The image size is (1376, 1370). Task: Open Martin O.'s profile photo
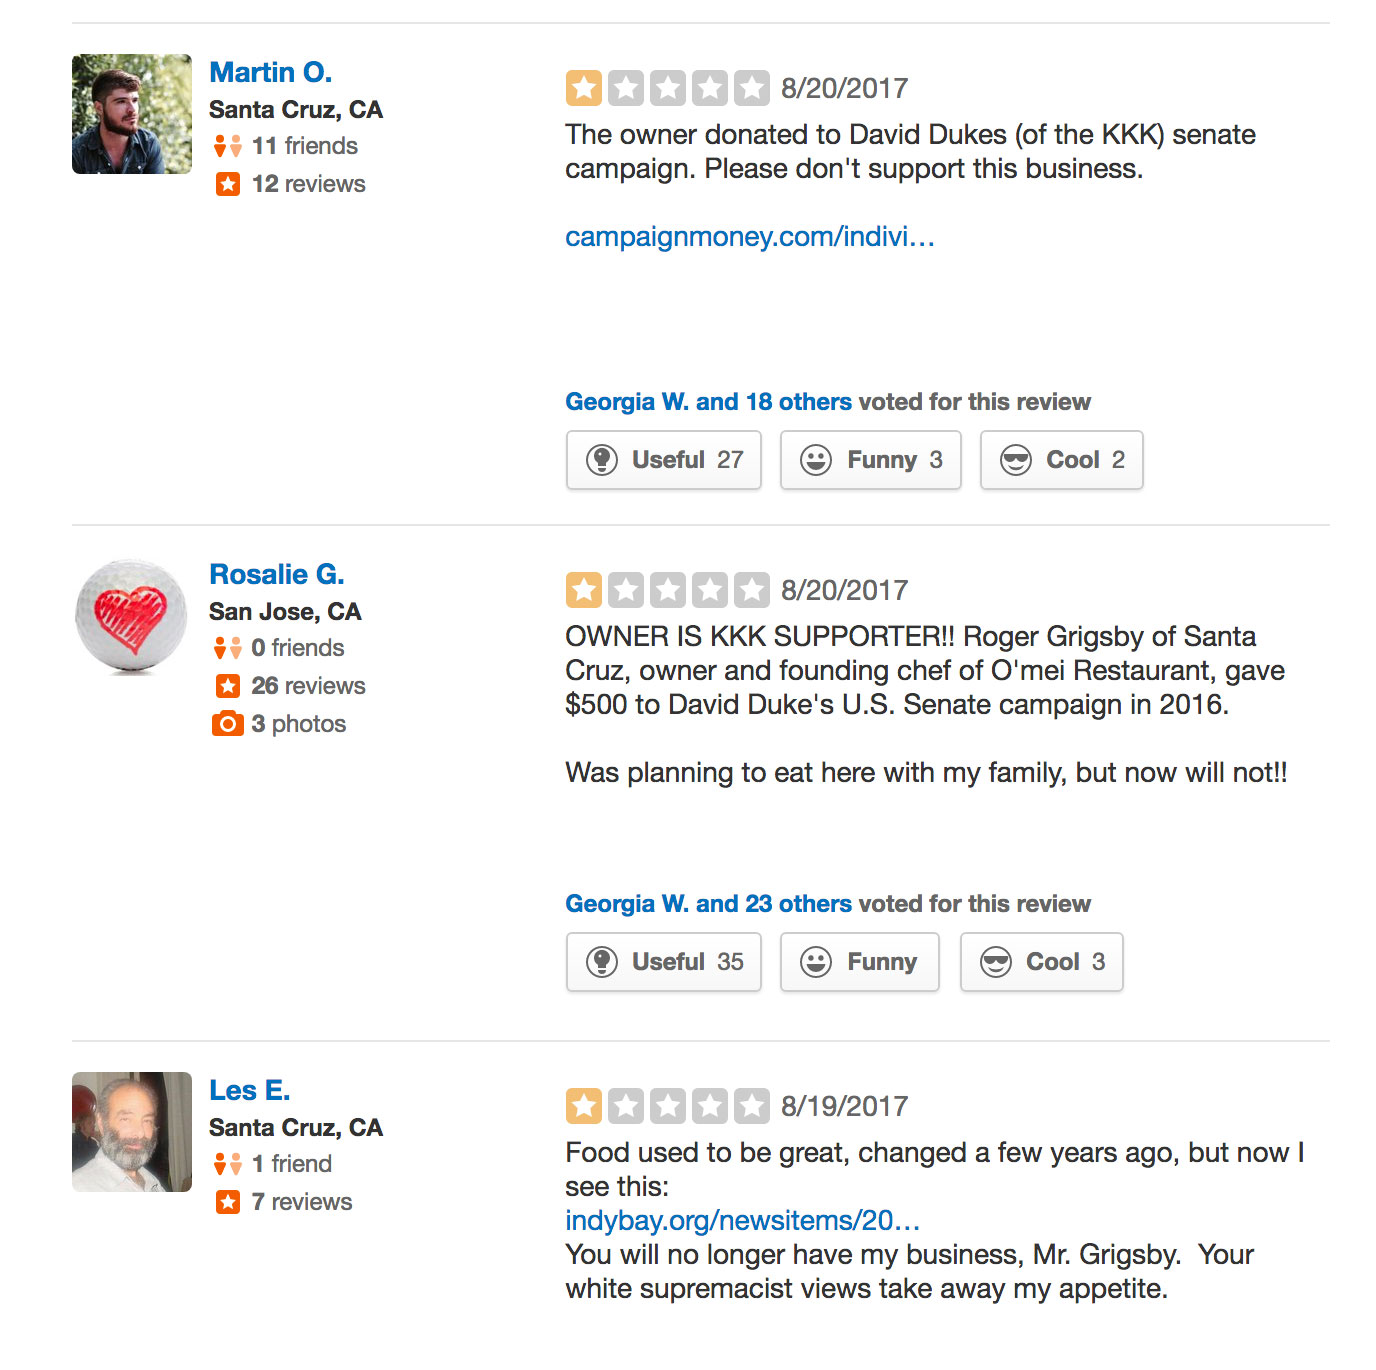[x=131, y=114]
